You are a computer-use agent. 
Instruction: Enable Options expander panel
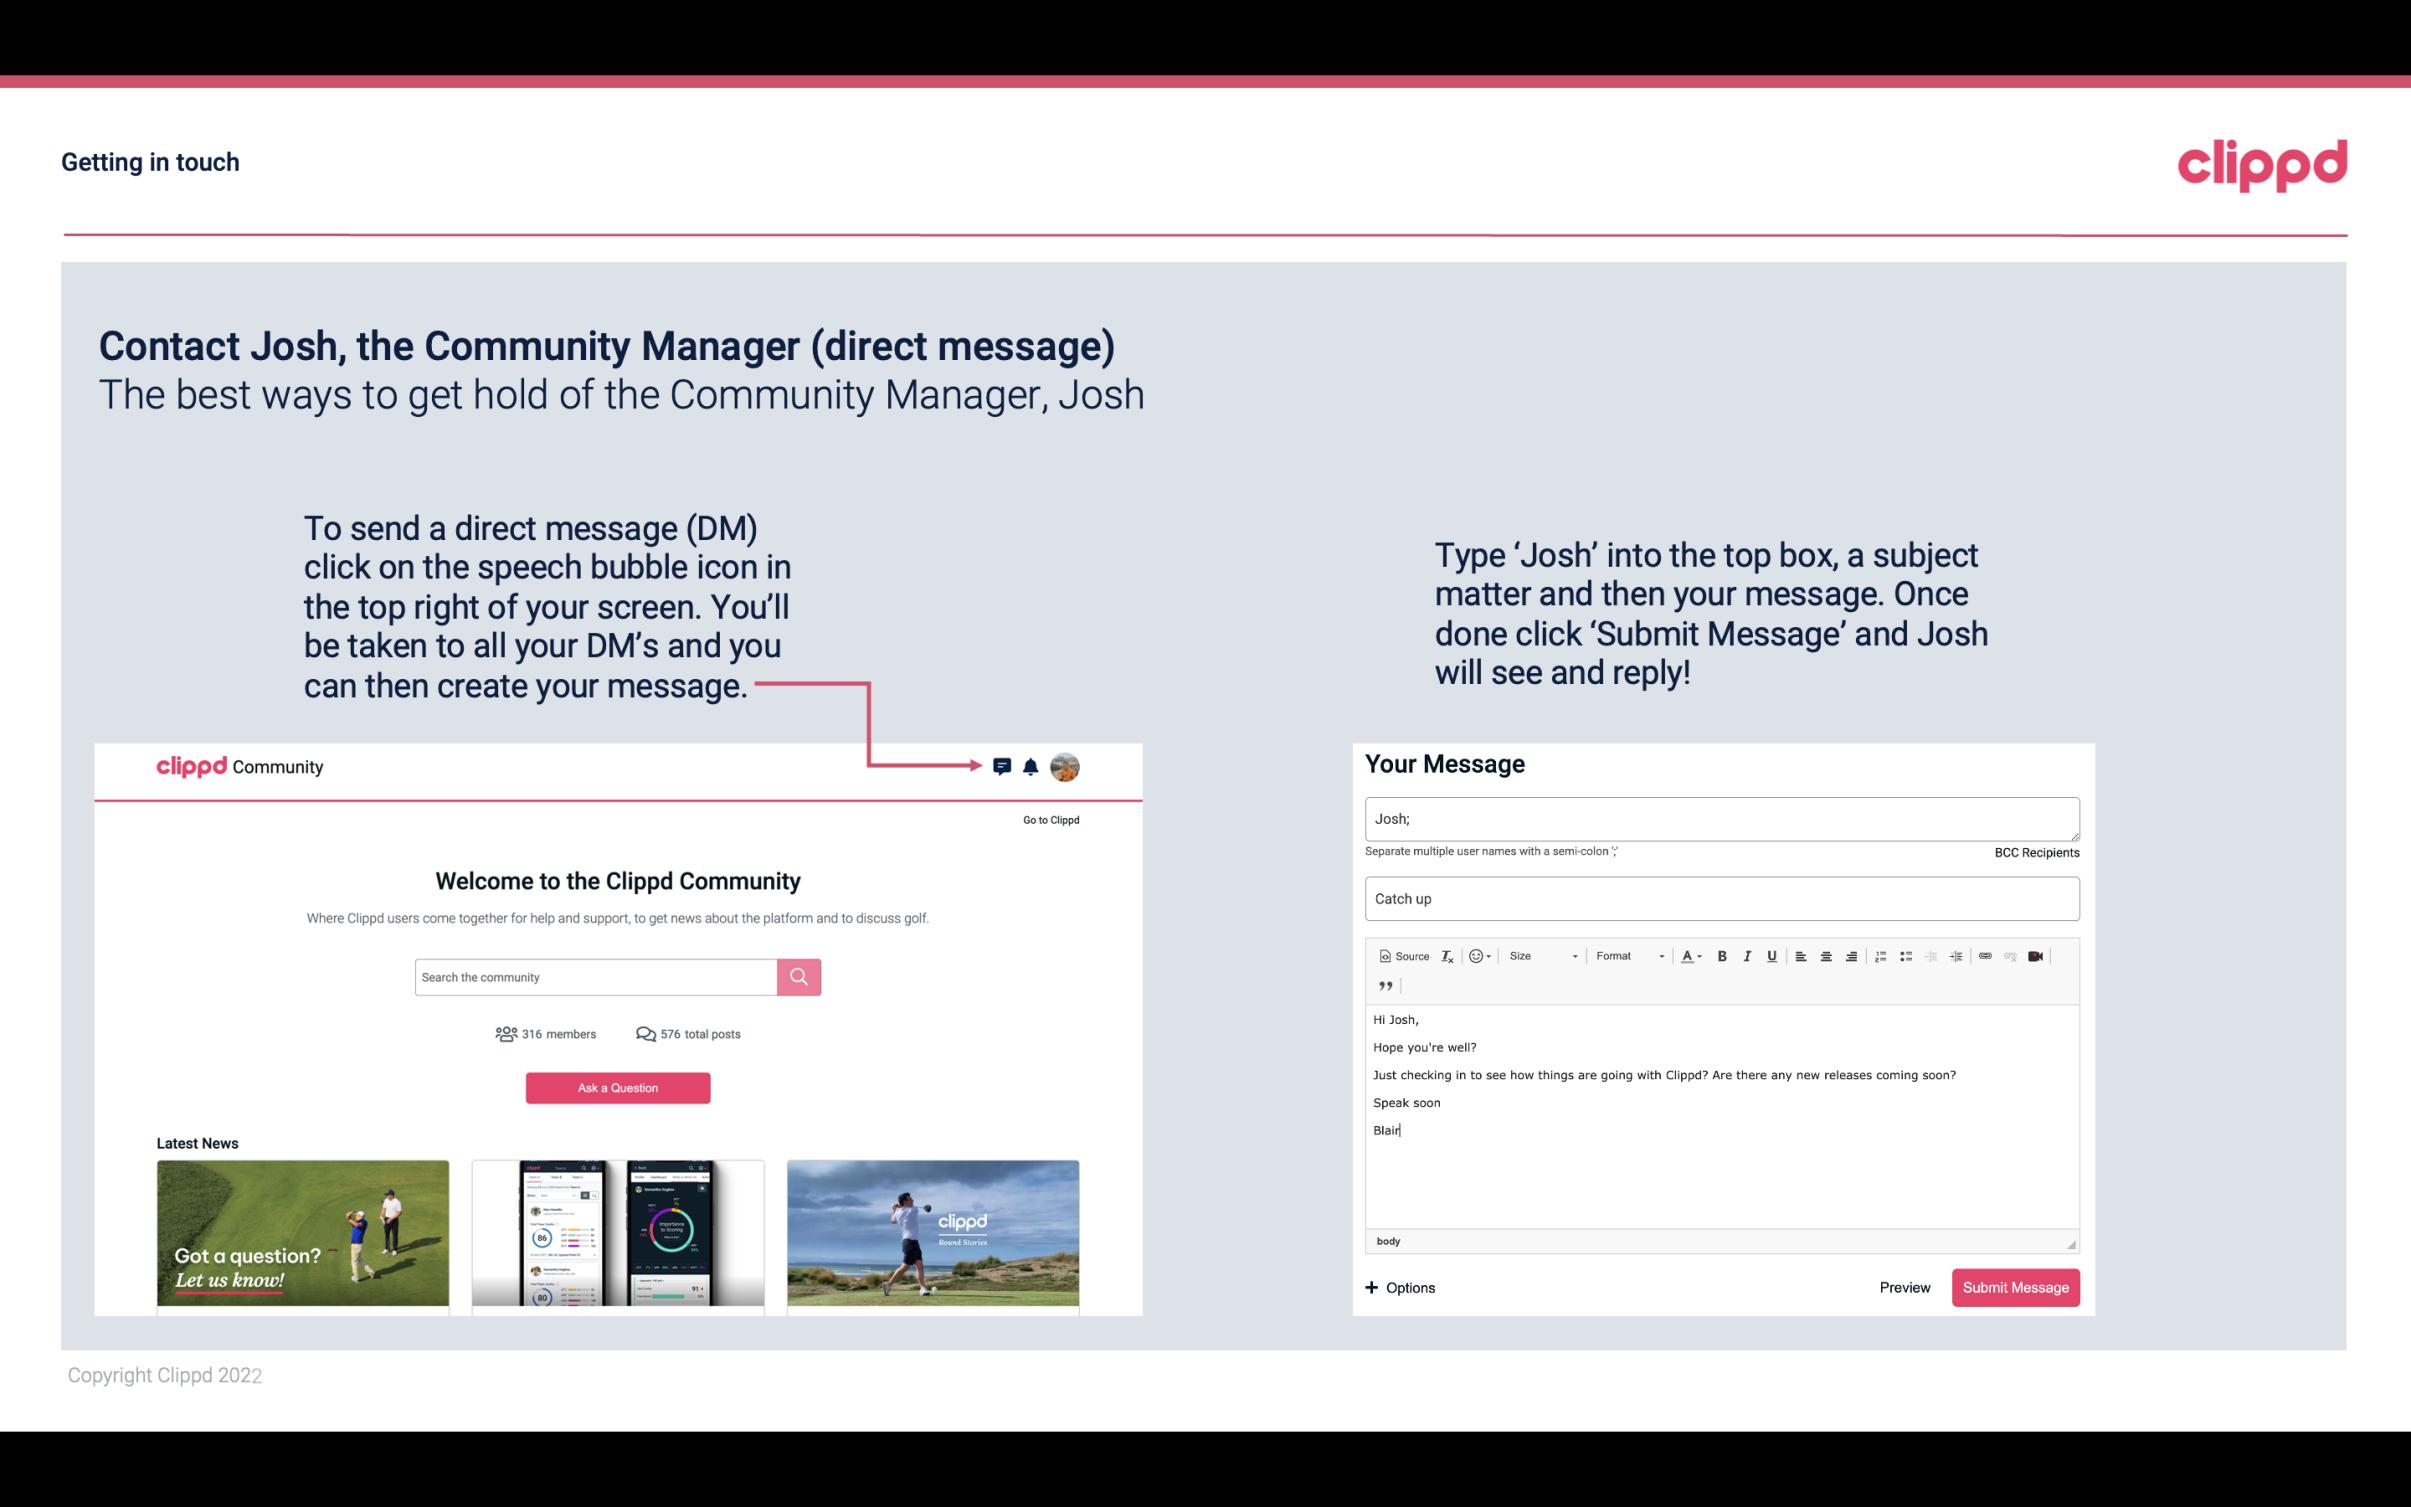[1399, 1287]
